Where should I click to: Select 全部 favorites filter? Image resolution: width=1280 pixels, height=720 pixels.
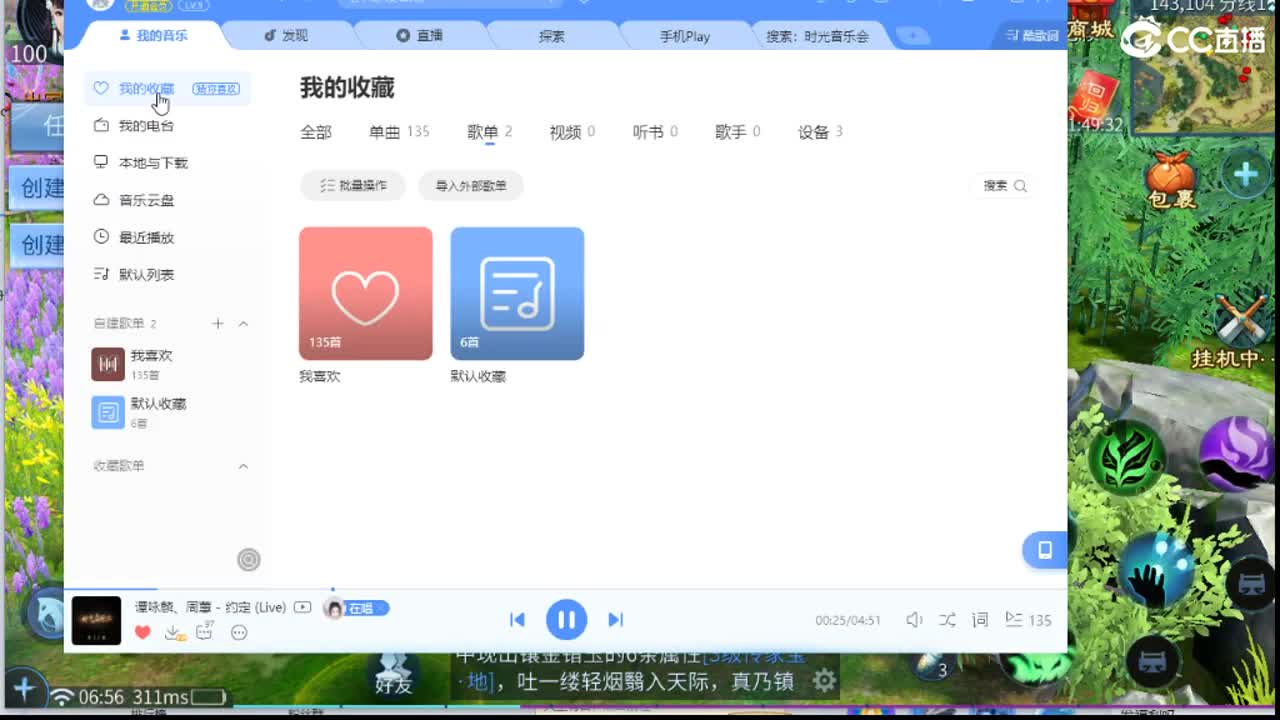(316, 132)
